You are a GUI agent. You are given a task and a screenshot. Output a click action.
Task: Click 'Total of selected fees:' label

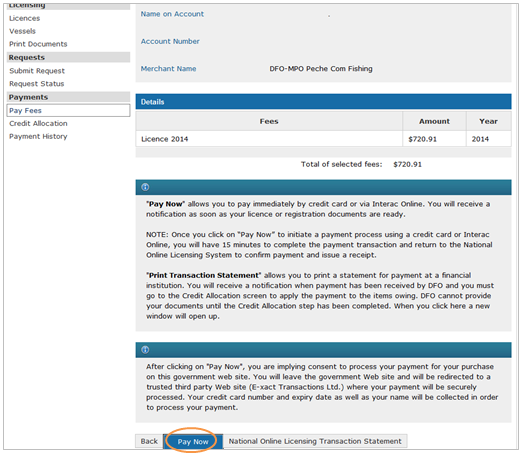click(x=341, y=164)
